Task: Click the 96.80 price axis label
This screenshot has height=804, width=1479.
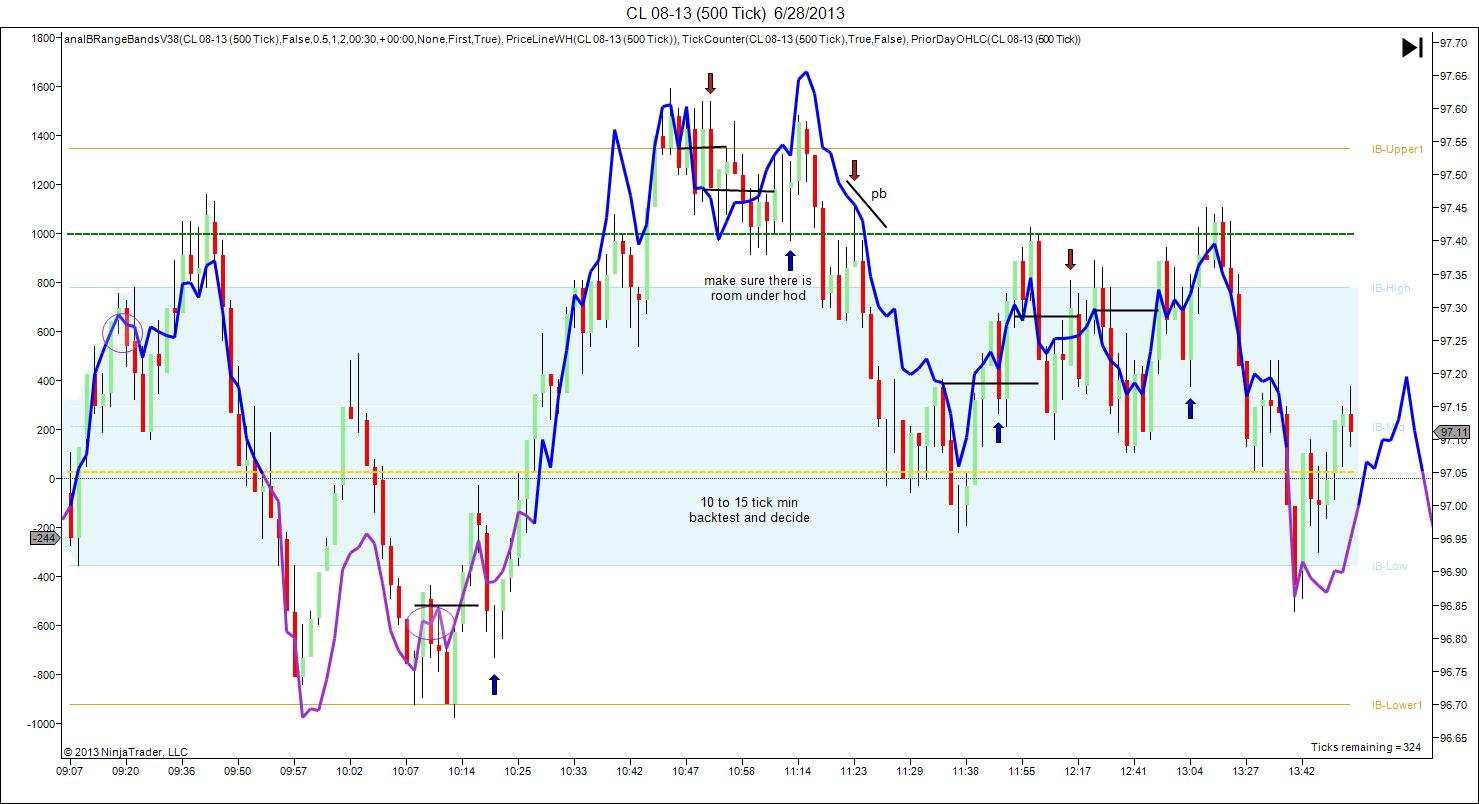Action: click(1452, 639)
